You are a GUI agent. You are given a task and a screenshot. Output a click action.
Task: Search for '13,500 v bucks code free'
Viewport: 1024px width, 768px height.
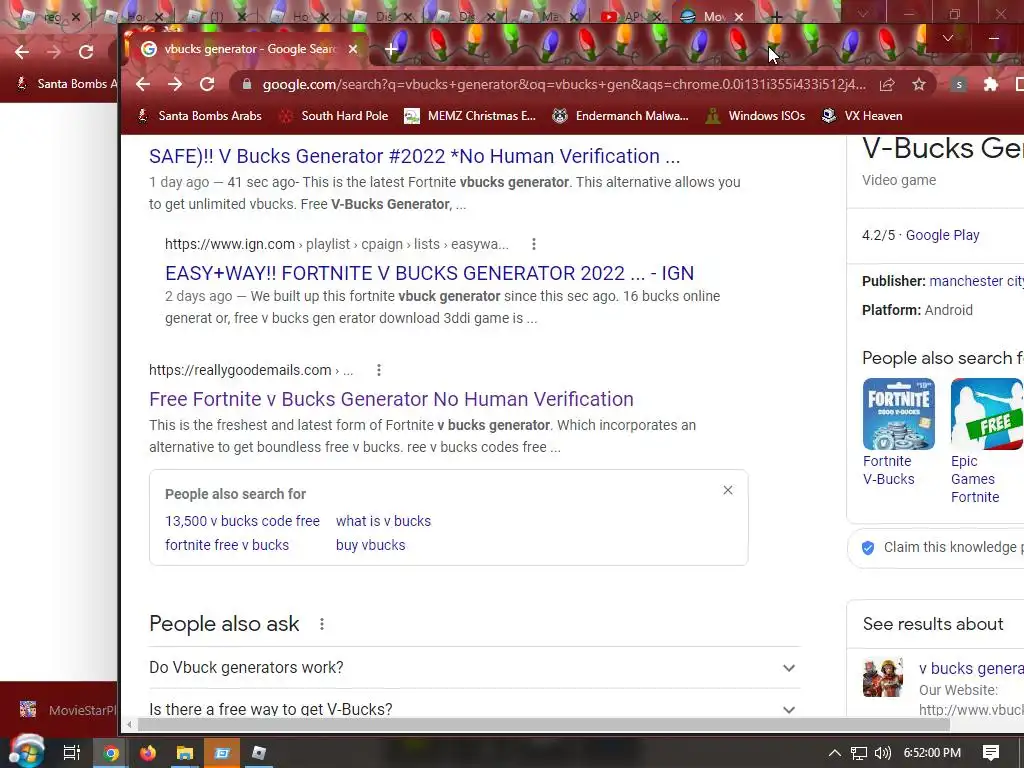(x=242, y=521)
